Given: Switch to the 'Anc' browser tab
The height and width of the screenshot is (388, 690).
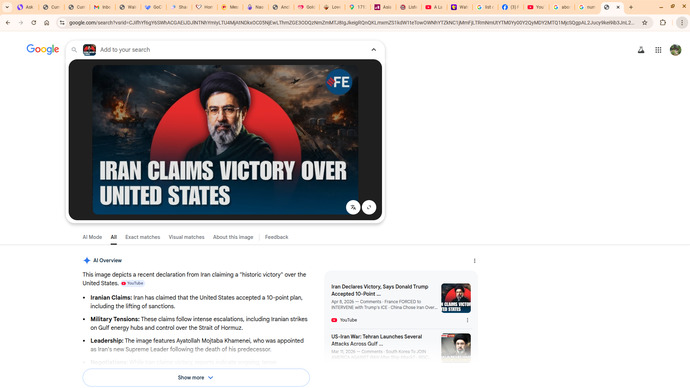Looking at the screenshot, I should [281, 7].
